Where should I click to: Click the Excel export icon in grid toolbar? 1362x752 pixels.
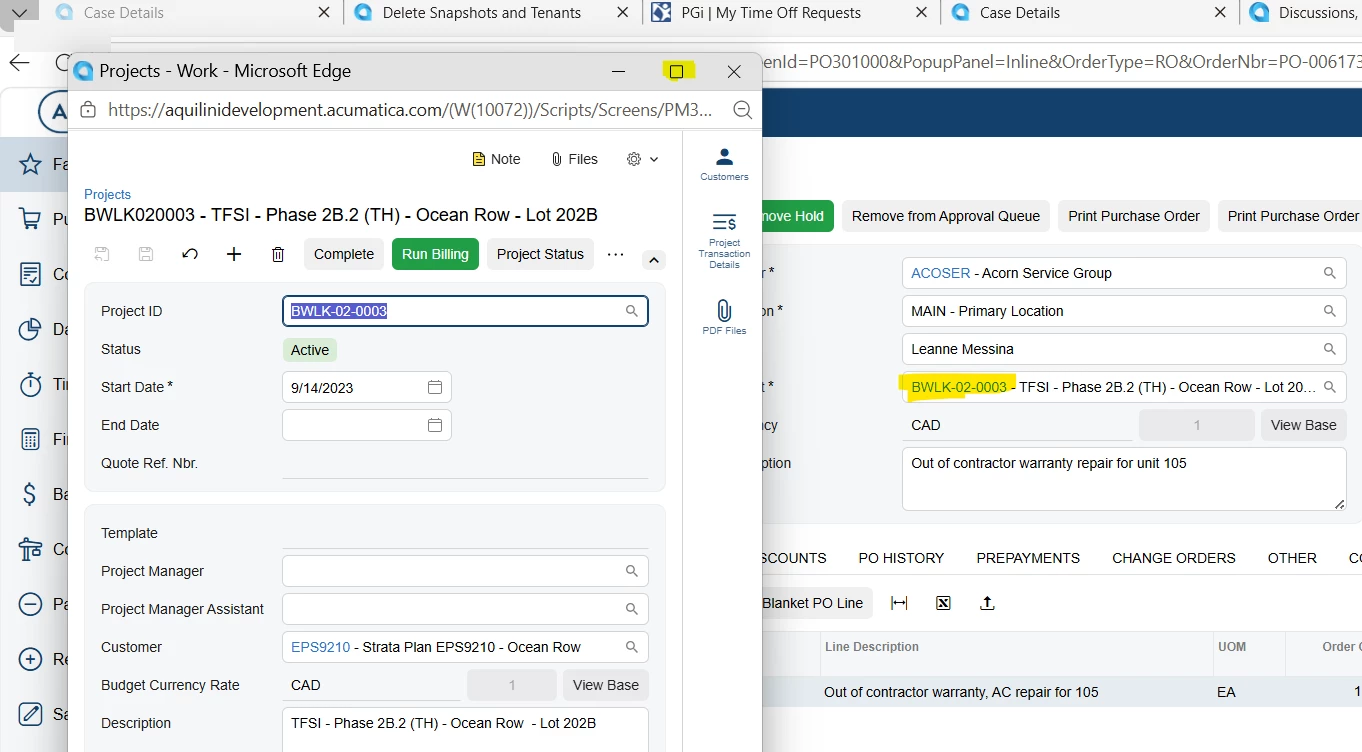(x=943, y=603)
